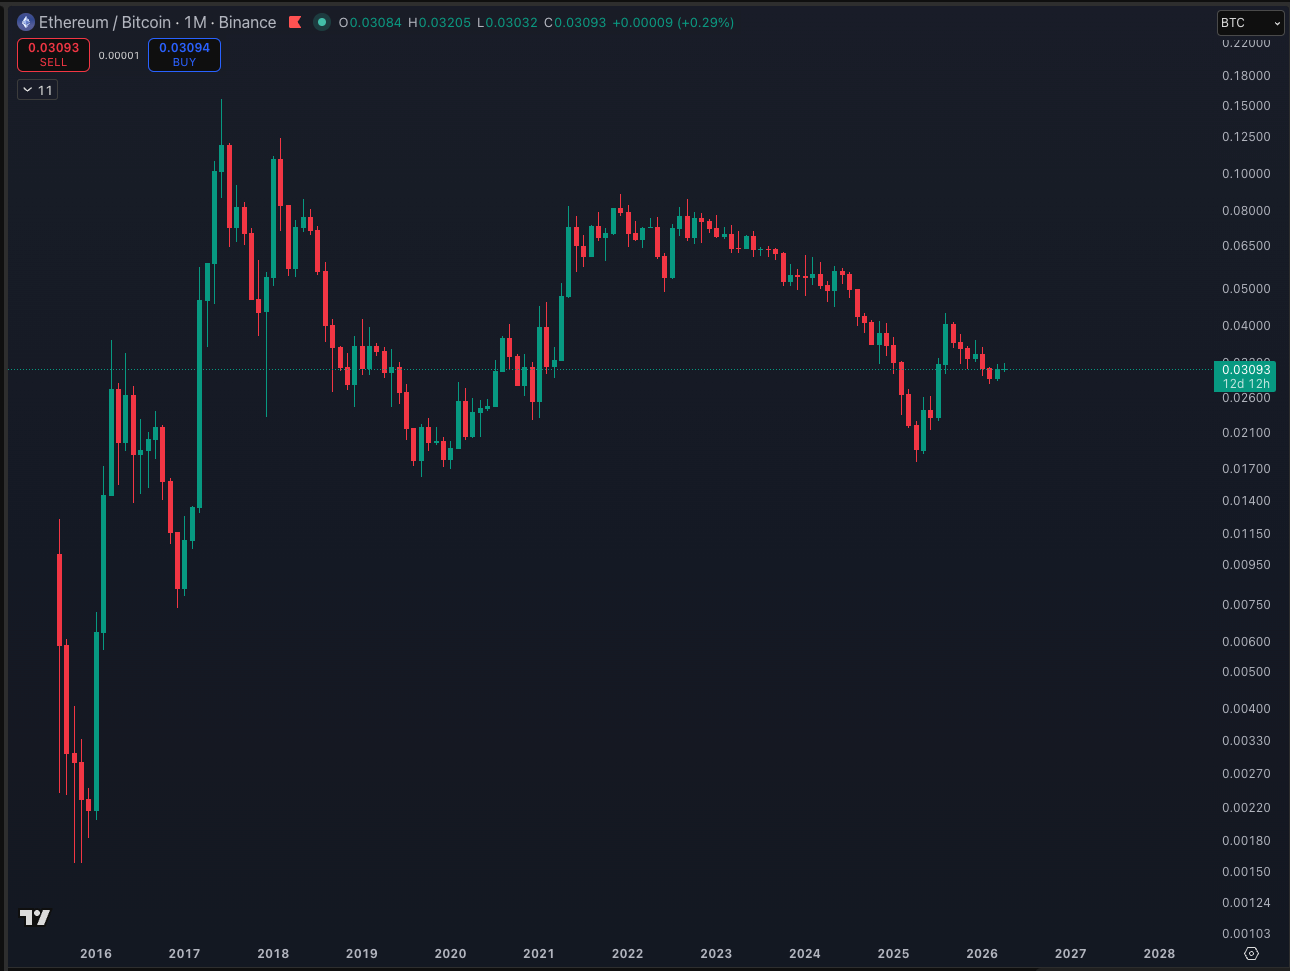Click the 2019 label on the time axis
The width and height of the screenshot is (1290, 971).
(x=362, y=954)
